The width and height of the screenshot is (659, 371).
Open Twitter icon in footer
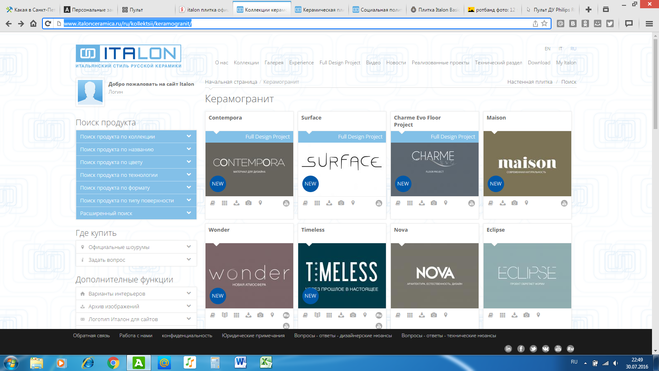coord(533,349)
